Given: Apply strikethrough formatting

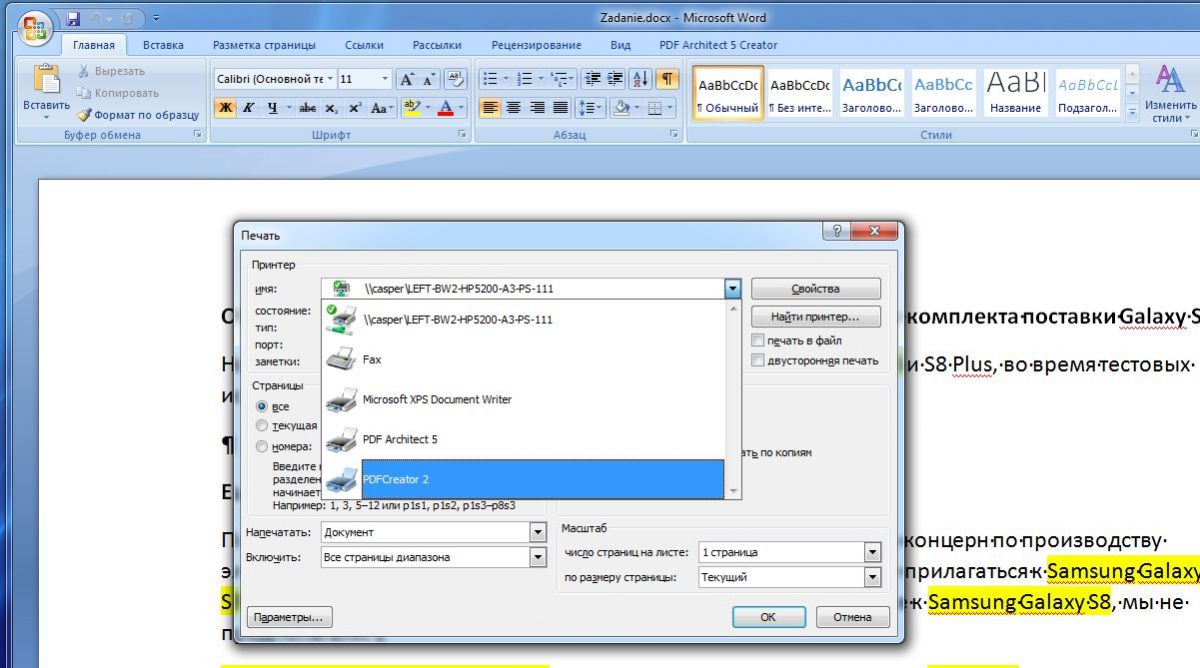Looking at the screenshot, I should [307, 108].
